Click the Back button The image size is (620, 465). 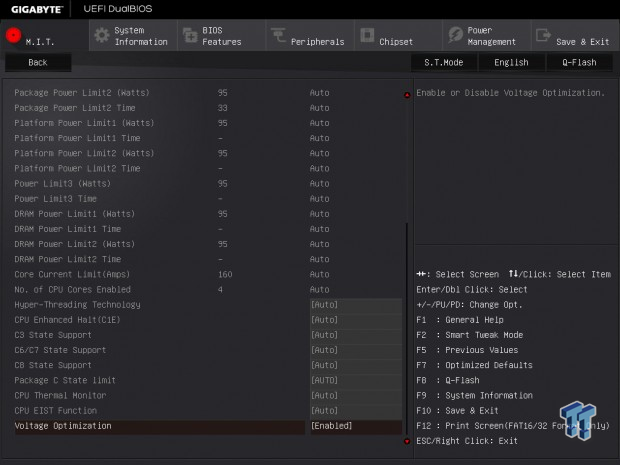click(38, 62)
